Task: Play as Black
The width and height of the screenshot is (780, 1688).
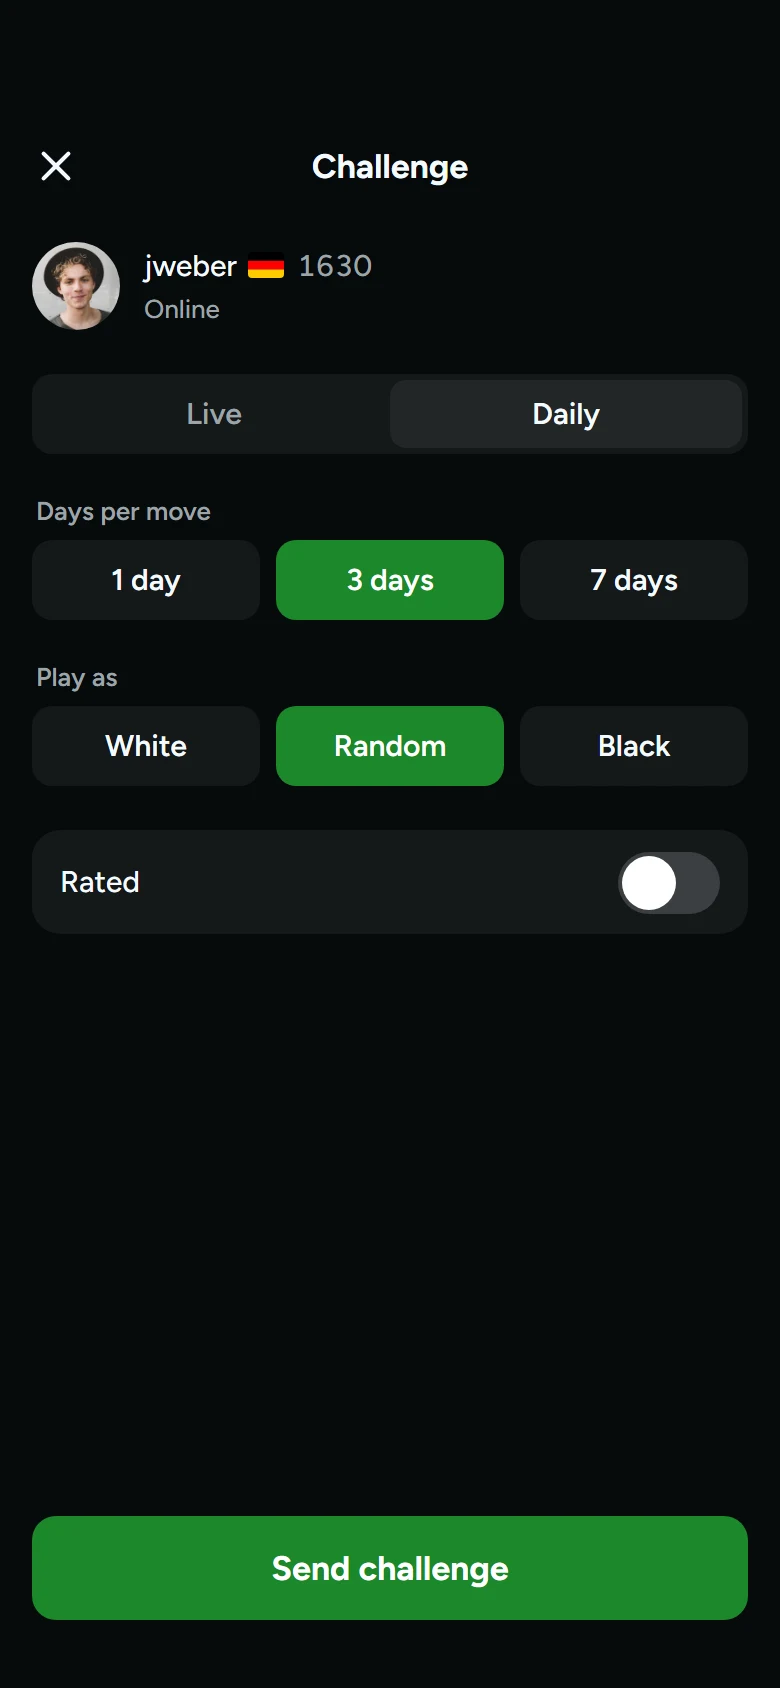Action: pyautogui.click(x=634, y=746)
